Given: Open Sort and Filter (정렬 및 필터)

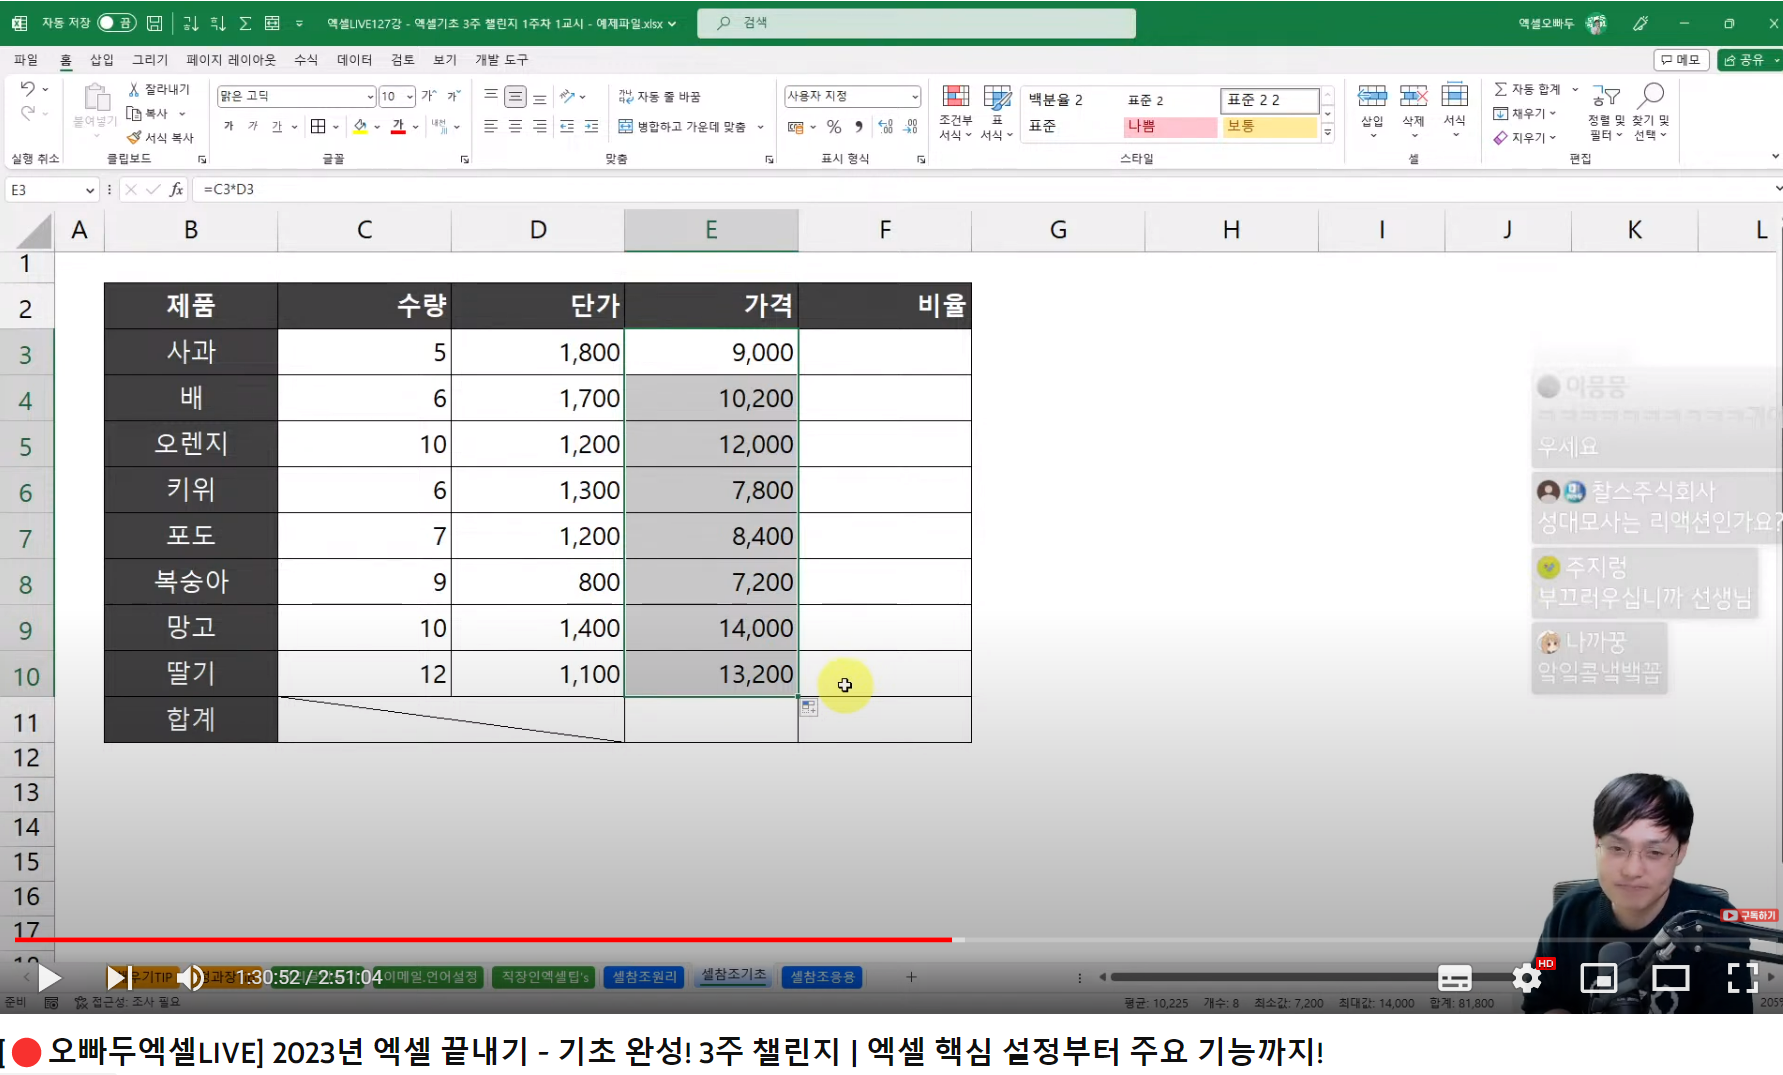Looking at the screenshot, I should (1606, 112).
